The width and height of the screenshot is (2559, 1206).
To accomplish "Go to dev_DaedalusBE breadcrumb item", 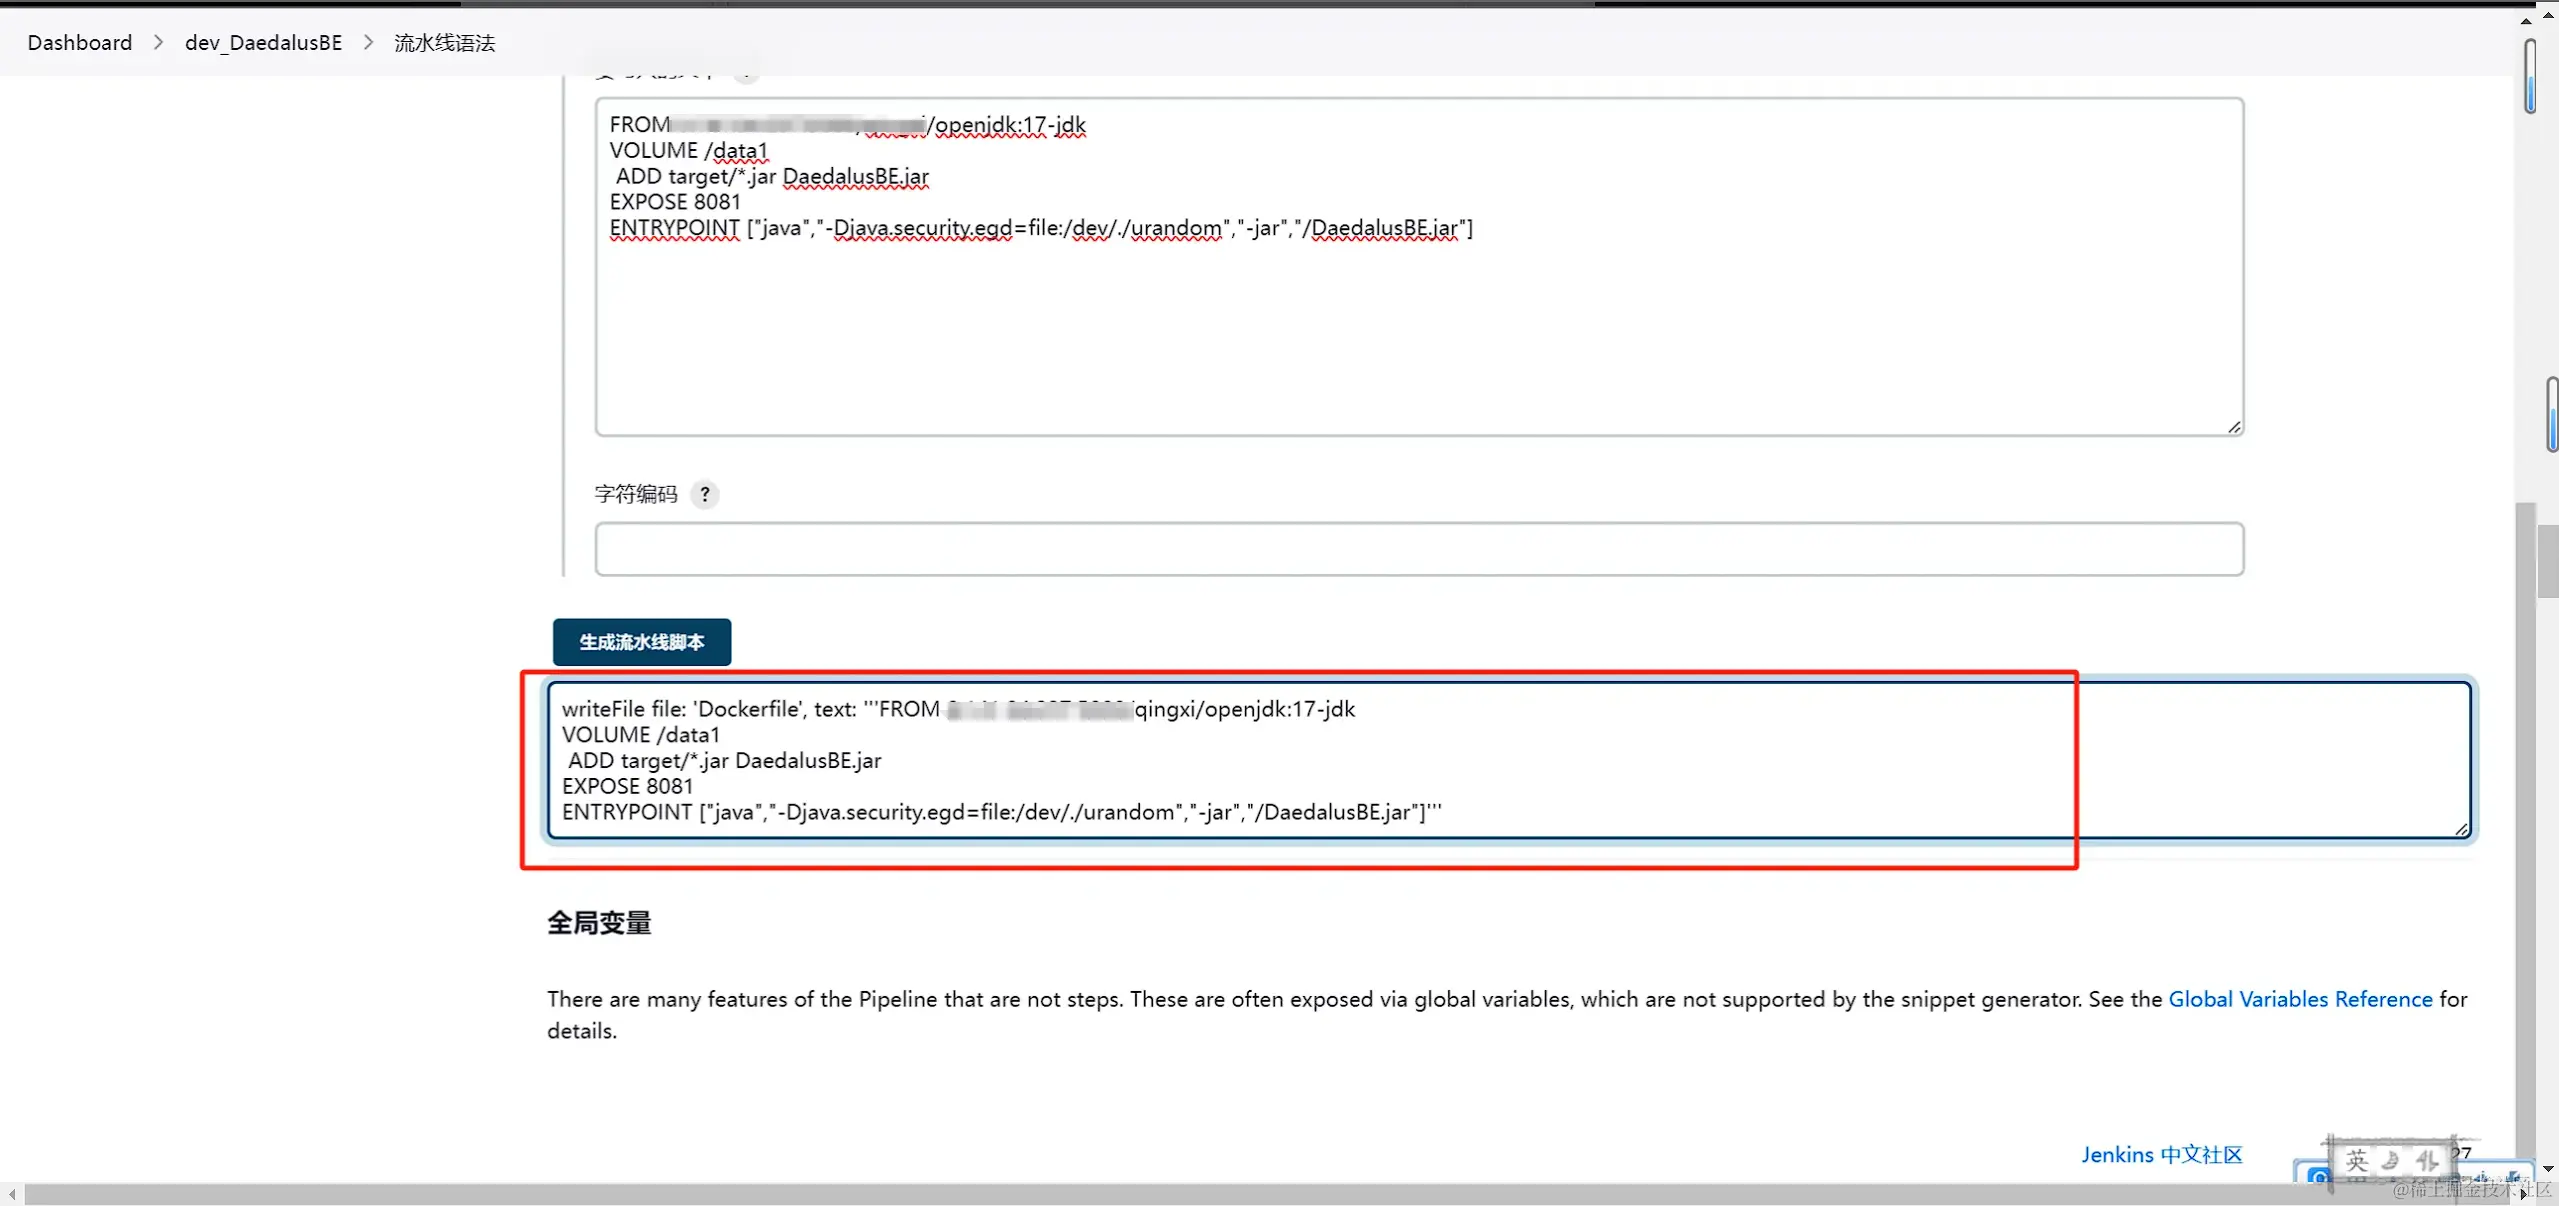I will point(263,42).
